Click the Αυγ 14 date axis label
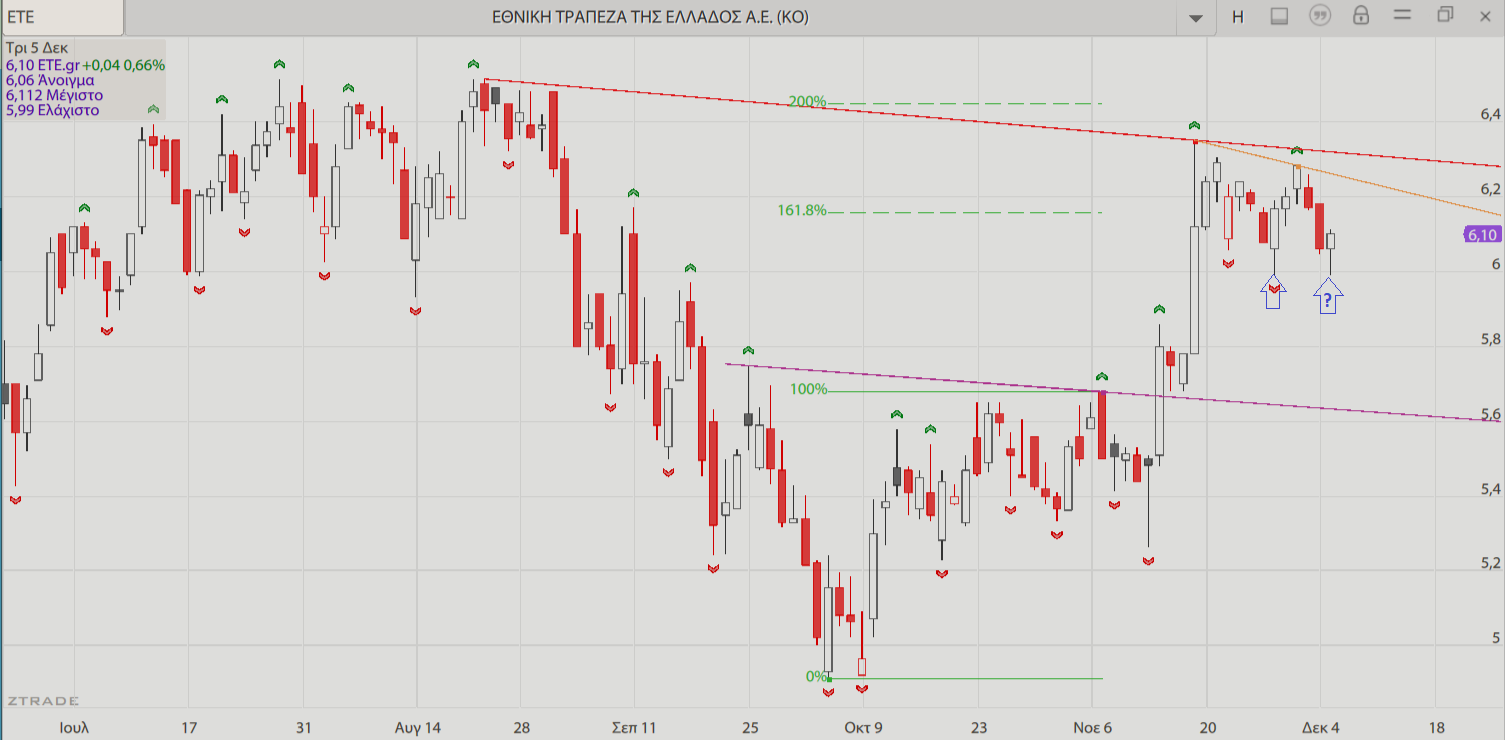This screenshot has width=1505, height=740. coord(418,727)
